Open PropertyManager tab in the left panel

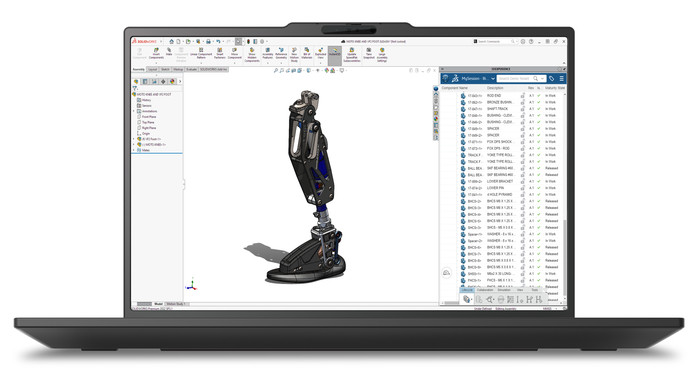tap(145, 82)
